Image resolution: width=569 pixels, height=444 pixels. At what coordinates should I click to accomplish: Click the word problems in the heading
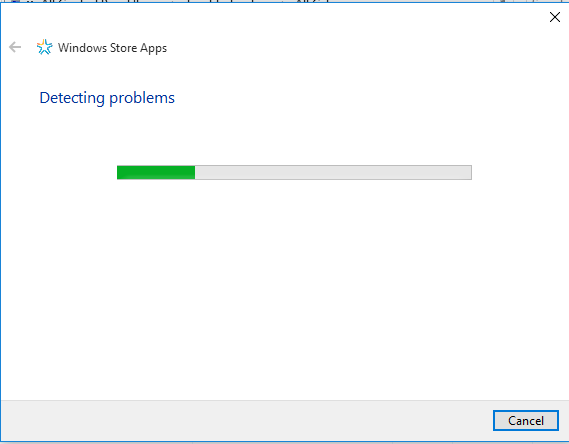tap(142, 99)
